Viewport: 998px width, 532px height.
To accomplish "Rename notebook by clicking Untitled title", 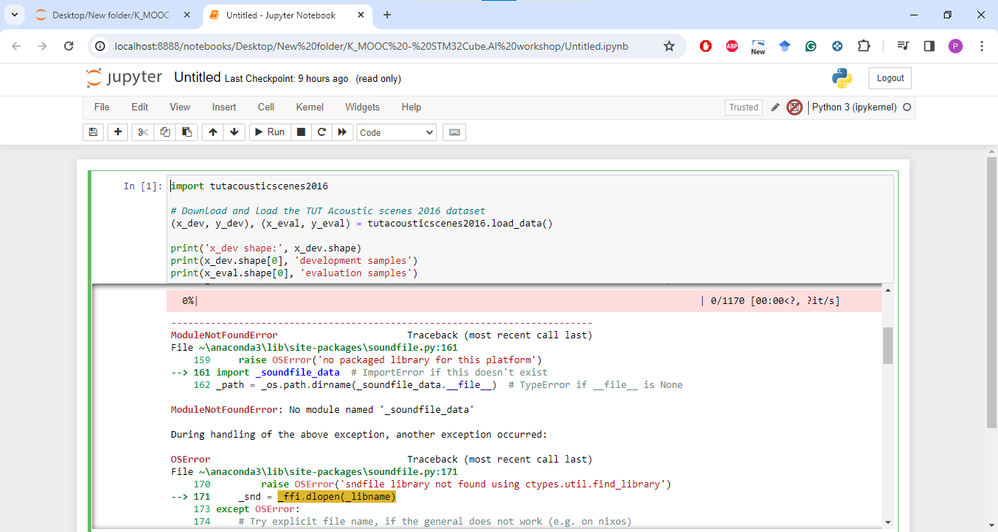I will tap(197, 78).
